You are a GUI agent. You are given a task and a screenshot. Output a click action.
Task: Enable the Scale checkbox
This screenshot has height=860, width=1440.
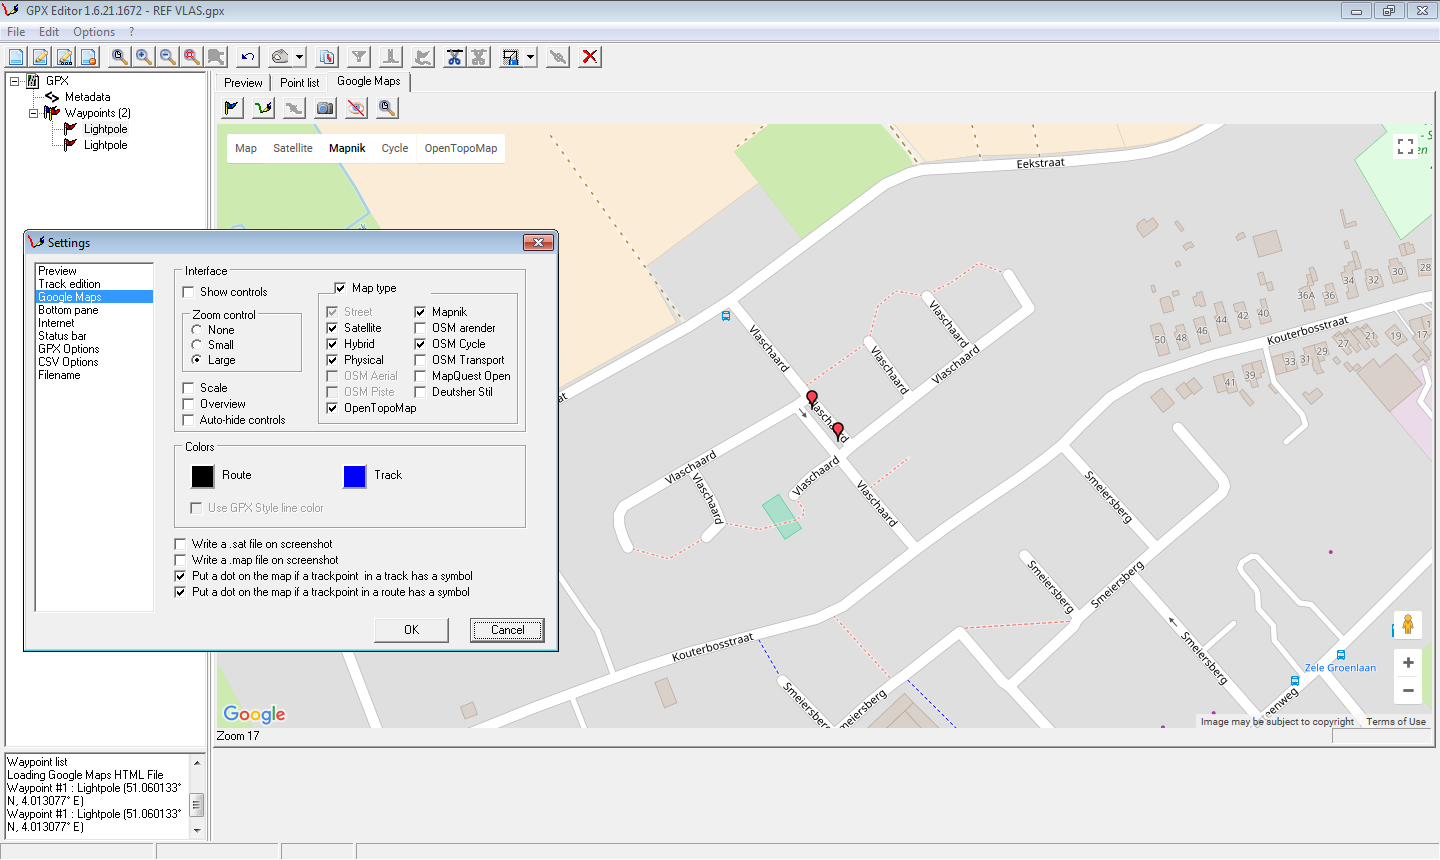point(188,388)
